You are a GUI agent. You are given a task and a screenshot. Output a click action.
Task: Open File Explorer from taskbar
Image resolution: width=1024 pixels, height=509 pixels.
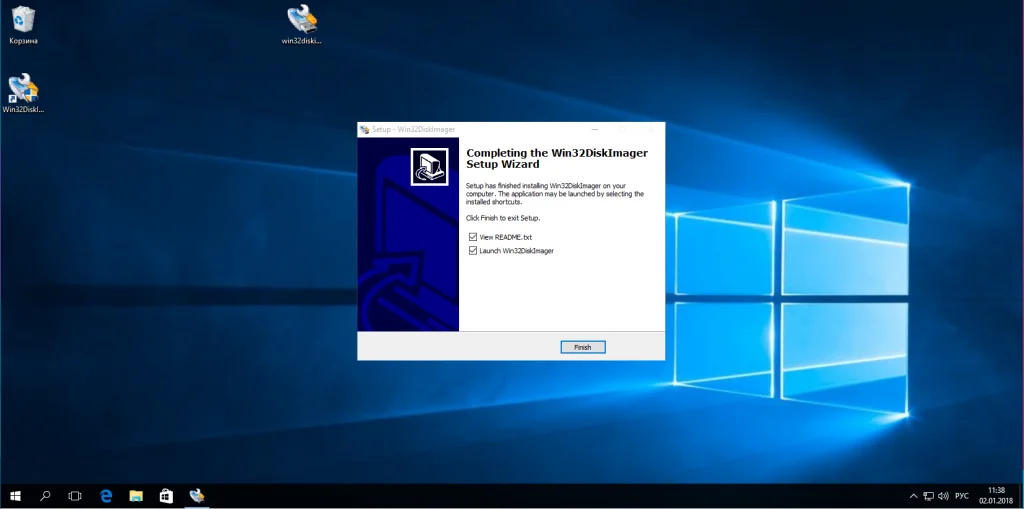click(x=136, y=496)
